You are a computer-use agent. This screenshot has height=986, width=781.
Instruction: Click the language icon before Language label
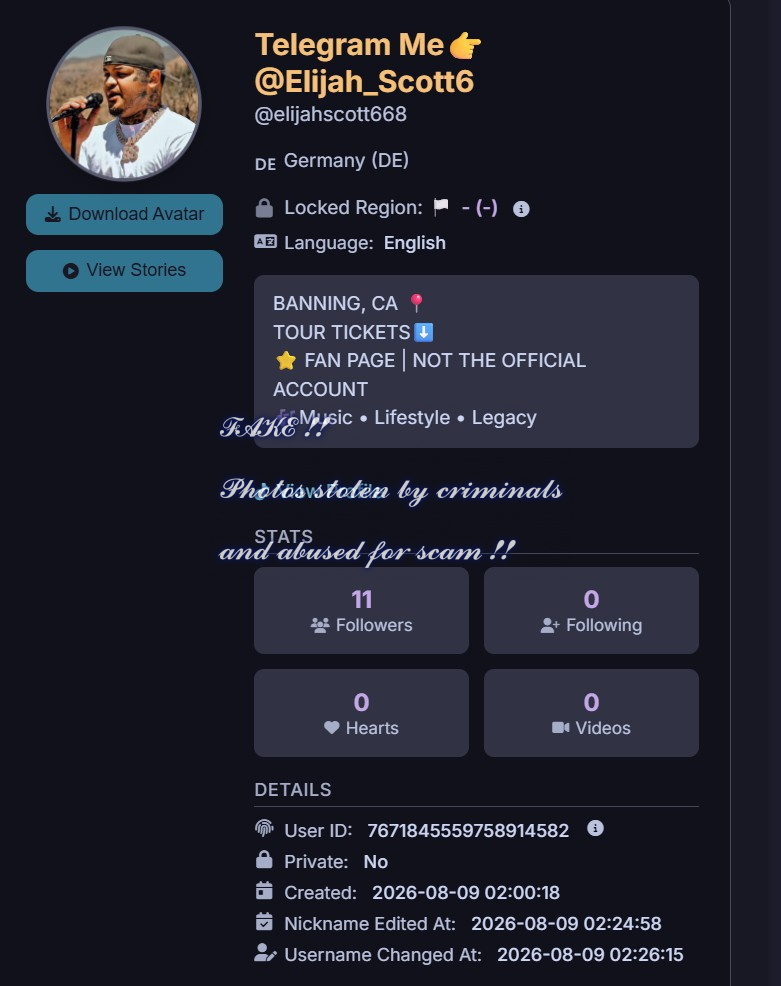click(265, 241)
